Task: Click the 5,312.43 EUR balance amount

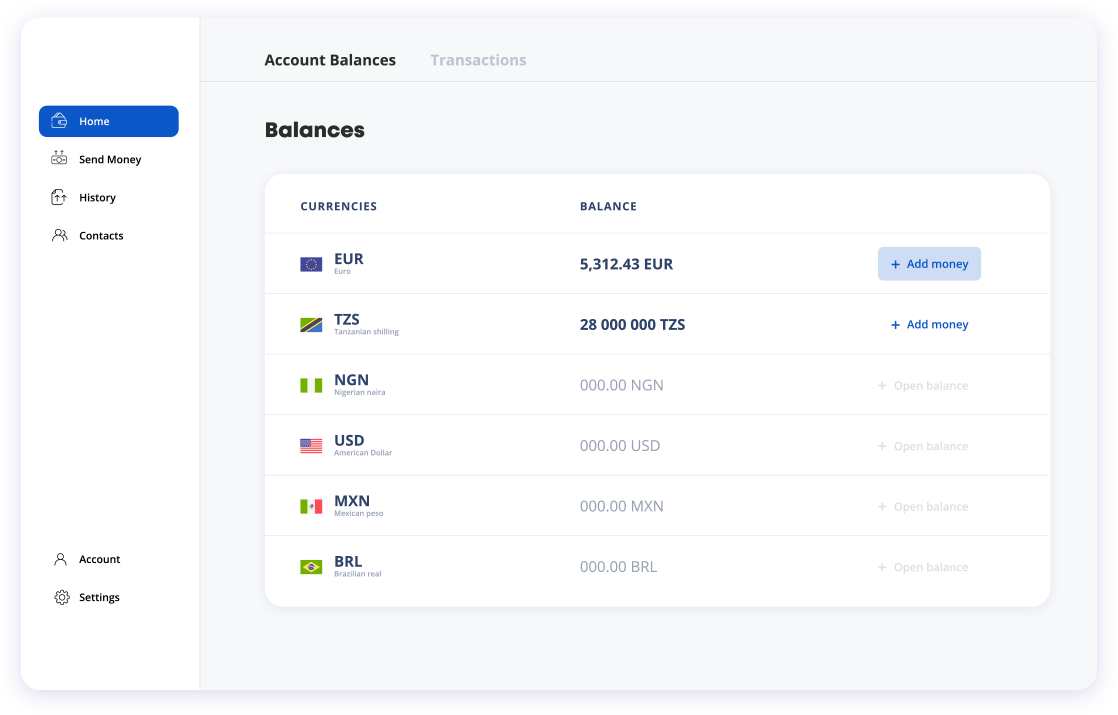Action: coord(626,265)
